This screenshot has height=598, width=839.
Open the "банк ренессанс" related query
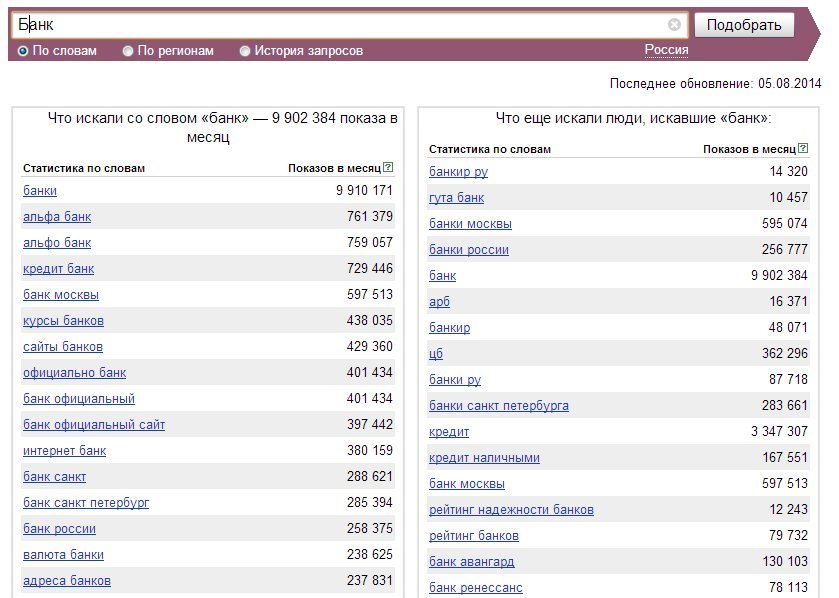(476, 588)
